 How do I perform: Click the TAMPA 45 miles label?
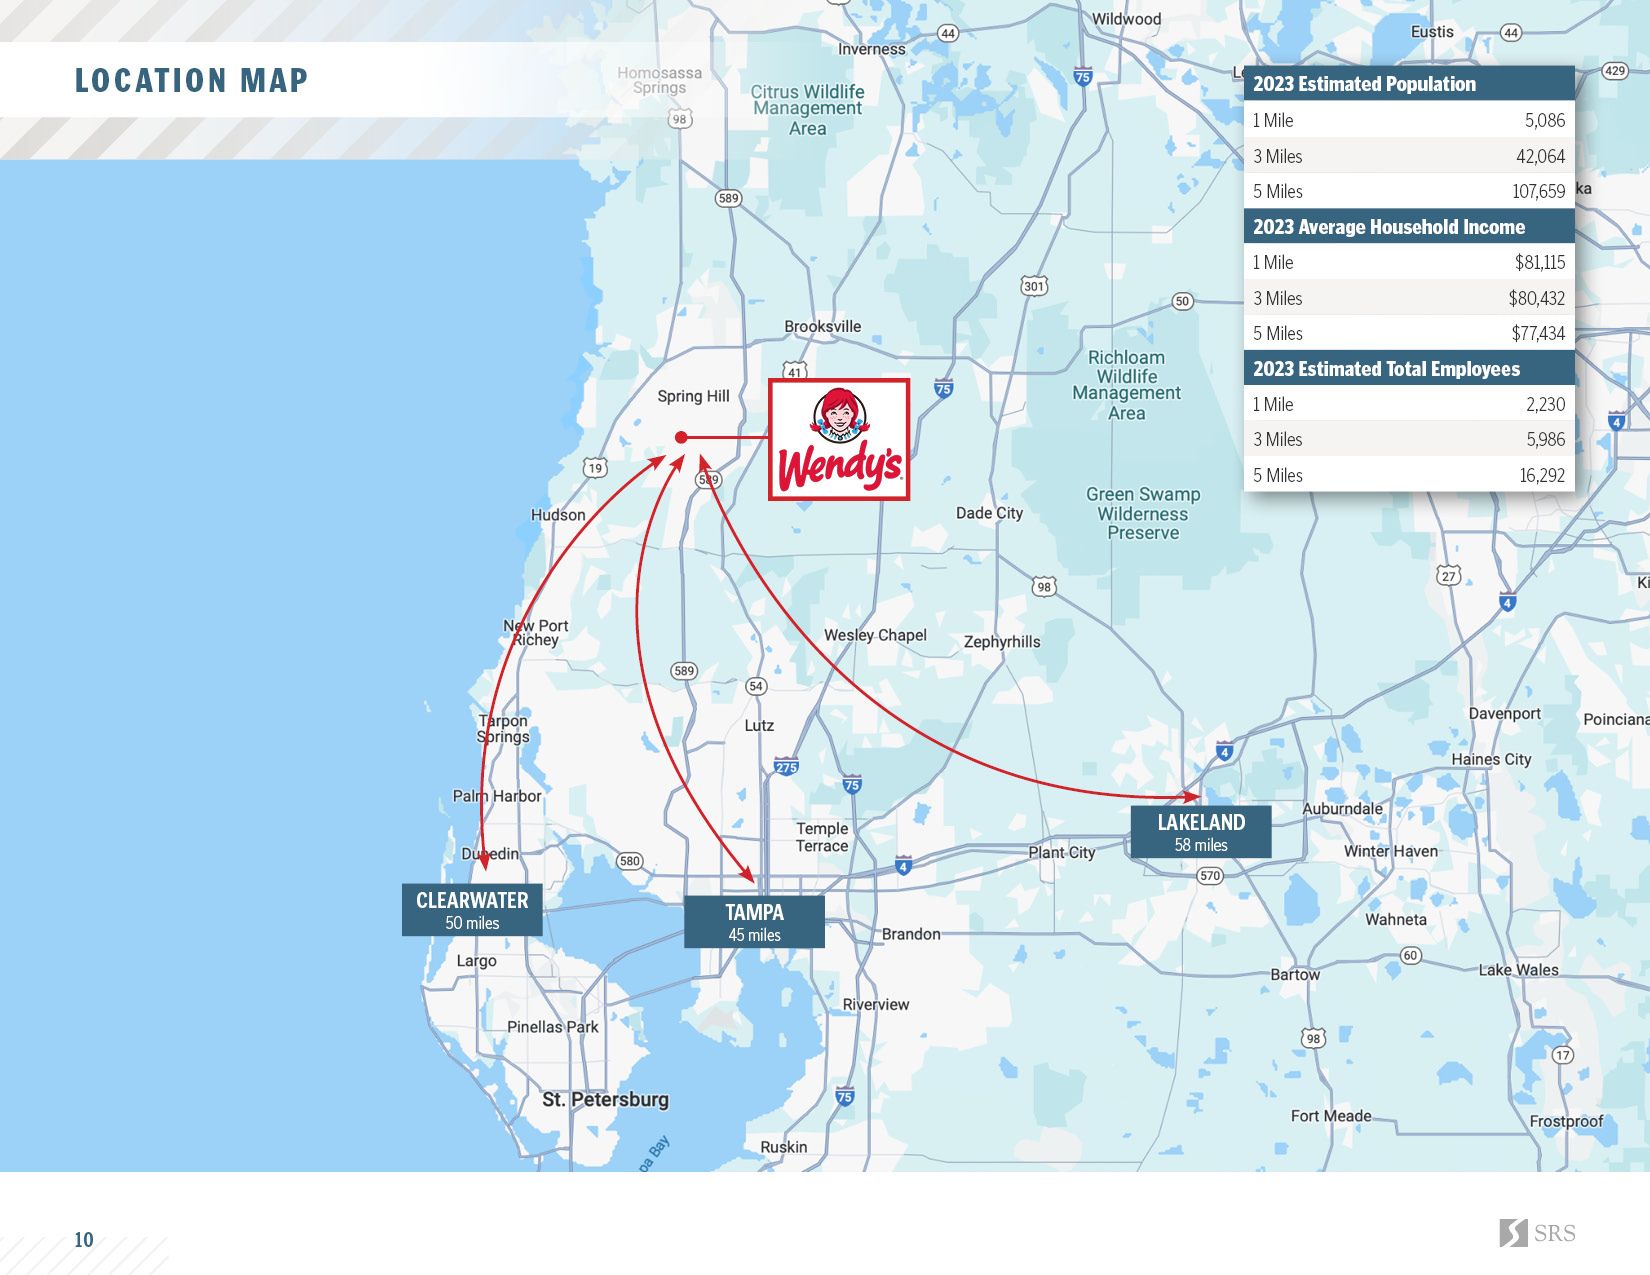(x=754, y=922)
